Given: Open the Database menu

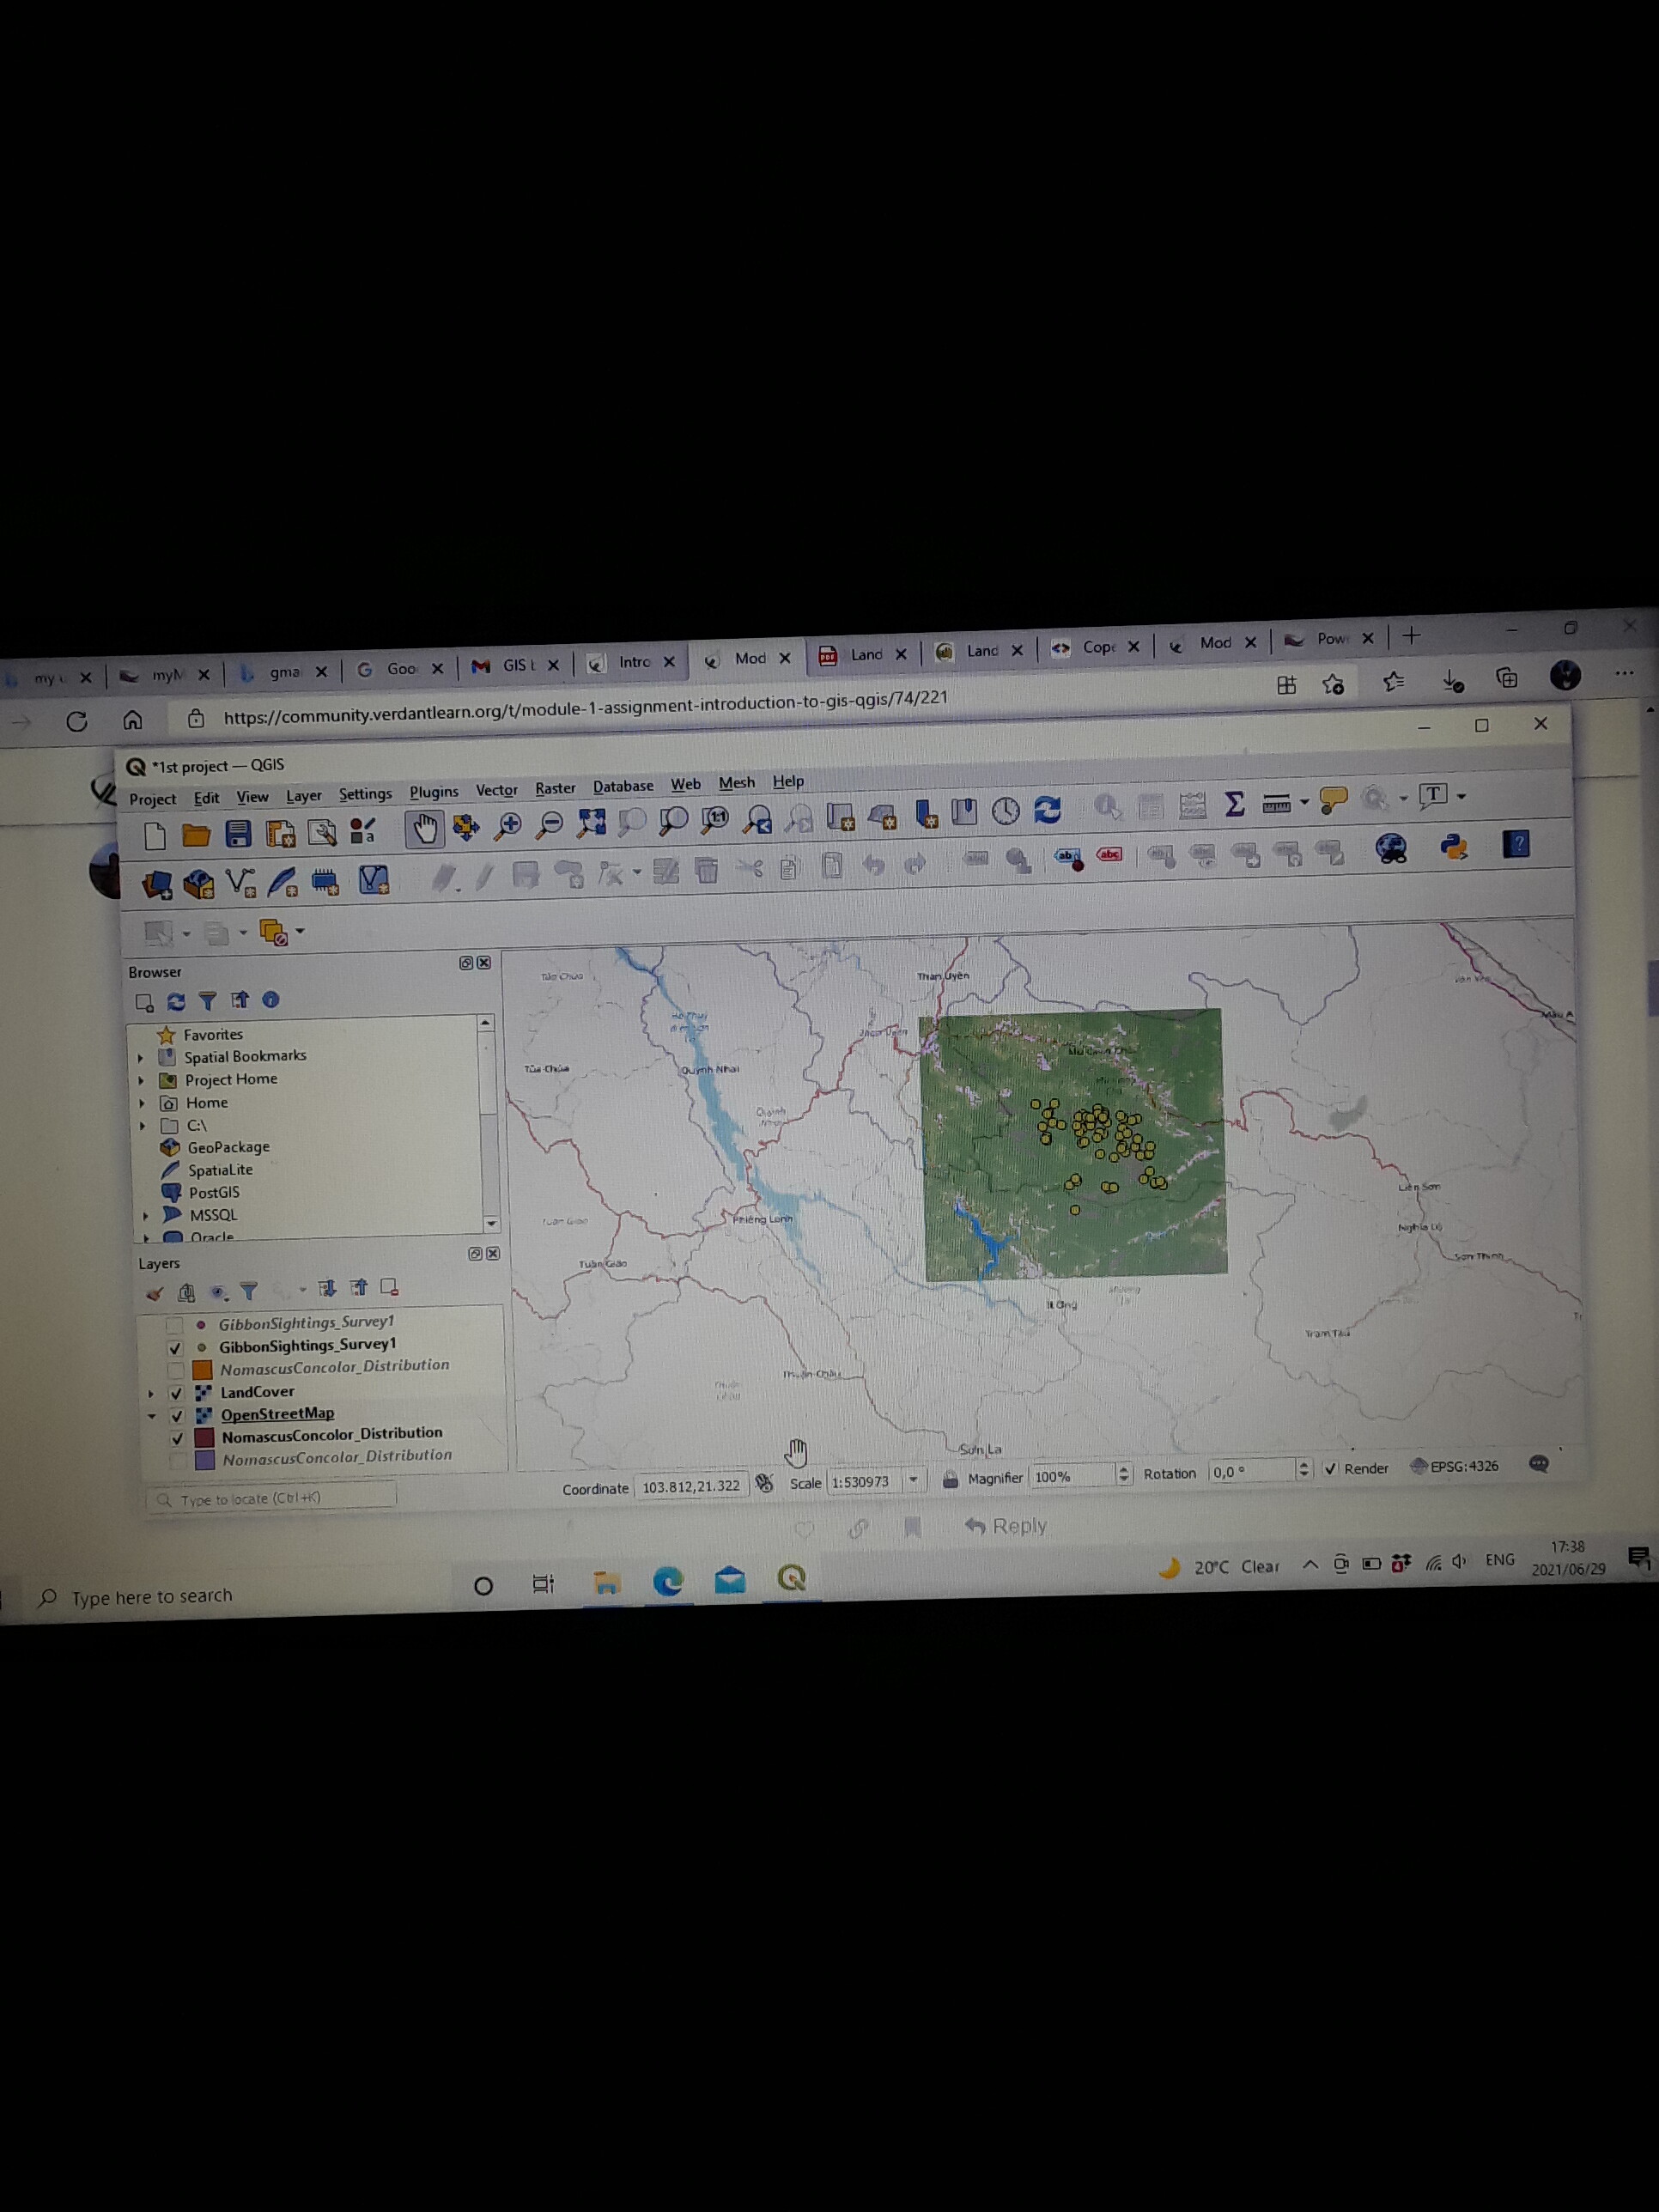Looking at the screenshot, I should coord(623,786).
